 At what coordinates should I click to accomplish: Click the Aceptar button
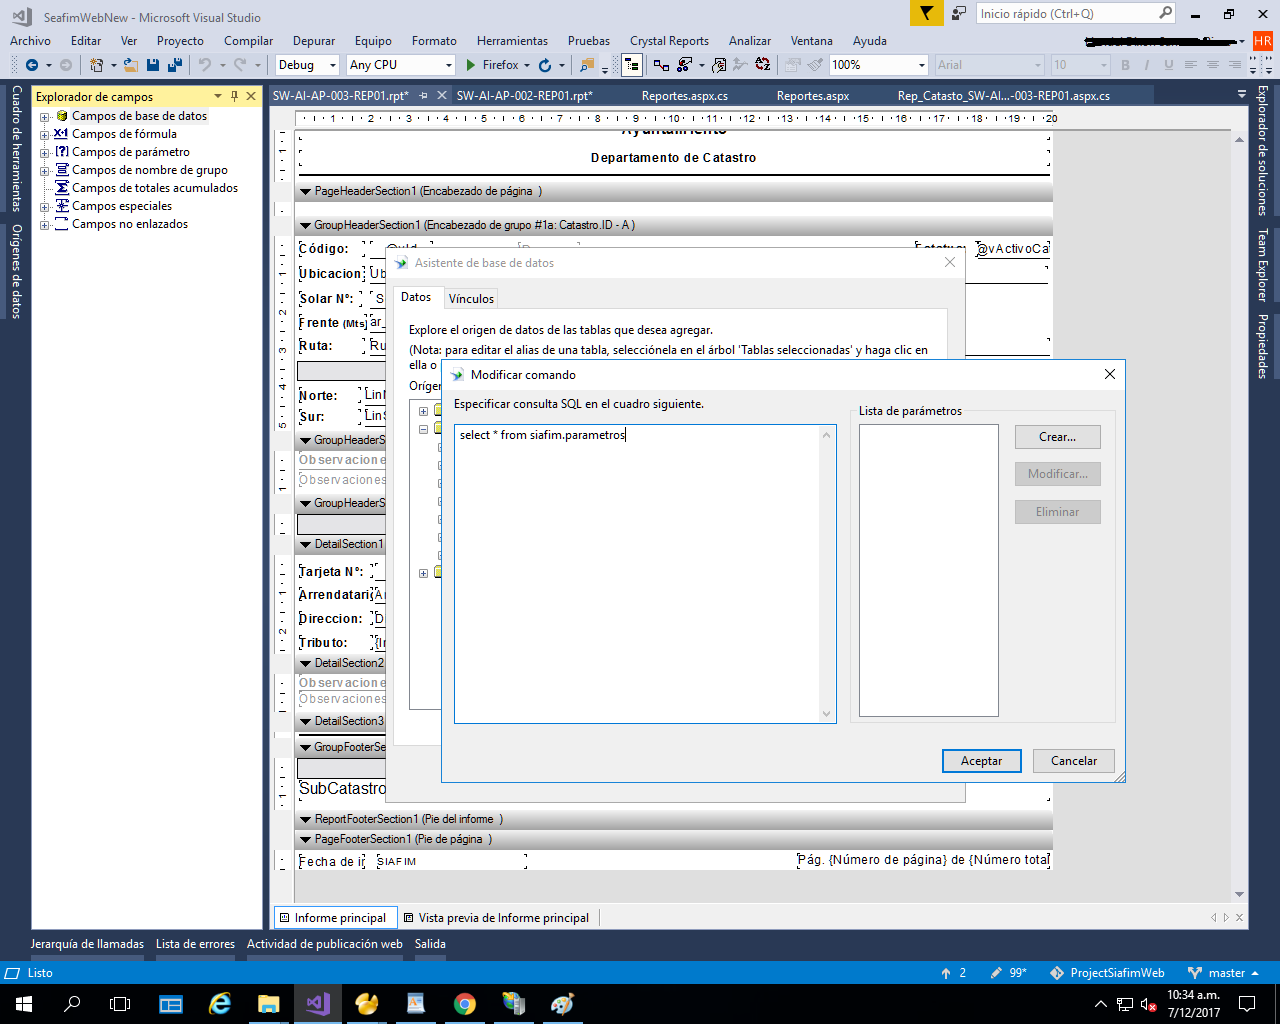pyautogui.click(x=981, y=761)
